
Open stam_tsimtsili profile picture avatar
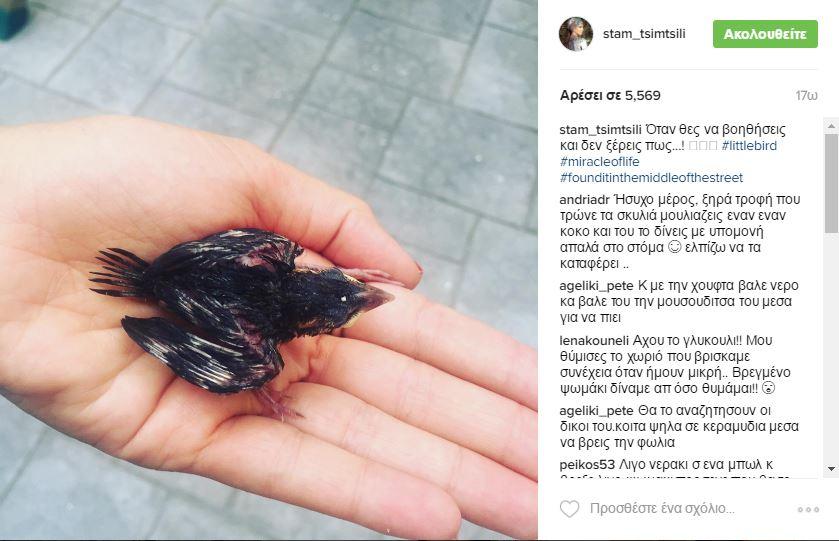pos(576,34)
